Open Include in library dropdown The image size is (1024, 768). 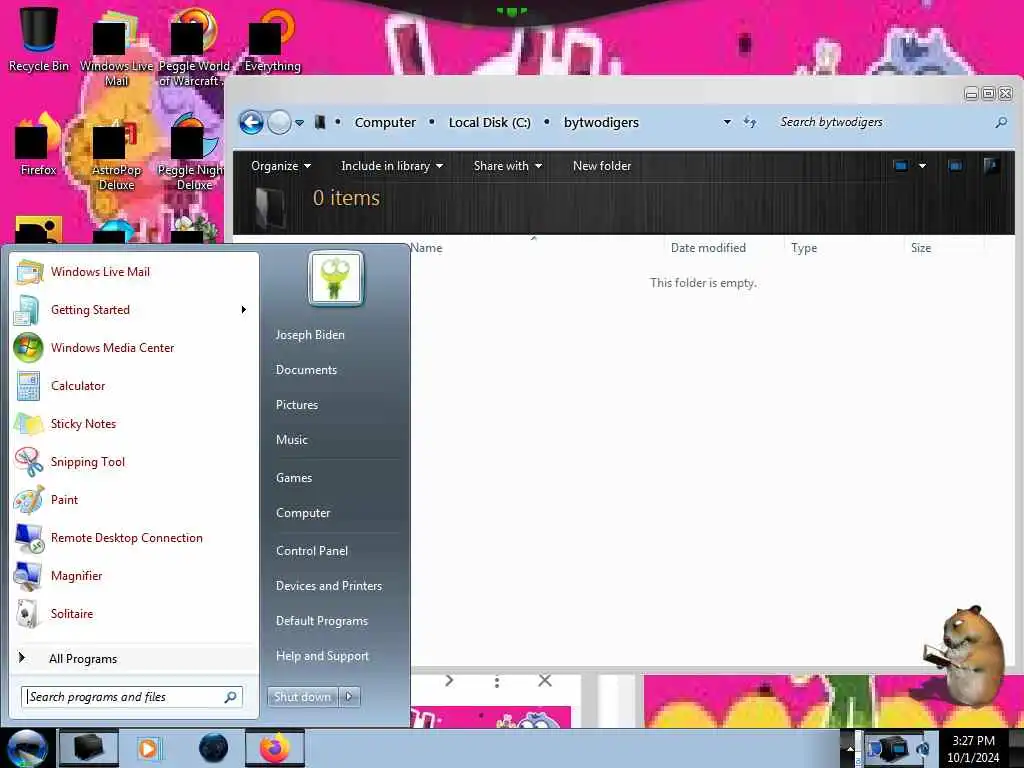[x=392, y=166]
